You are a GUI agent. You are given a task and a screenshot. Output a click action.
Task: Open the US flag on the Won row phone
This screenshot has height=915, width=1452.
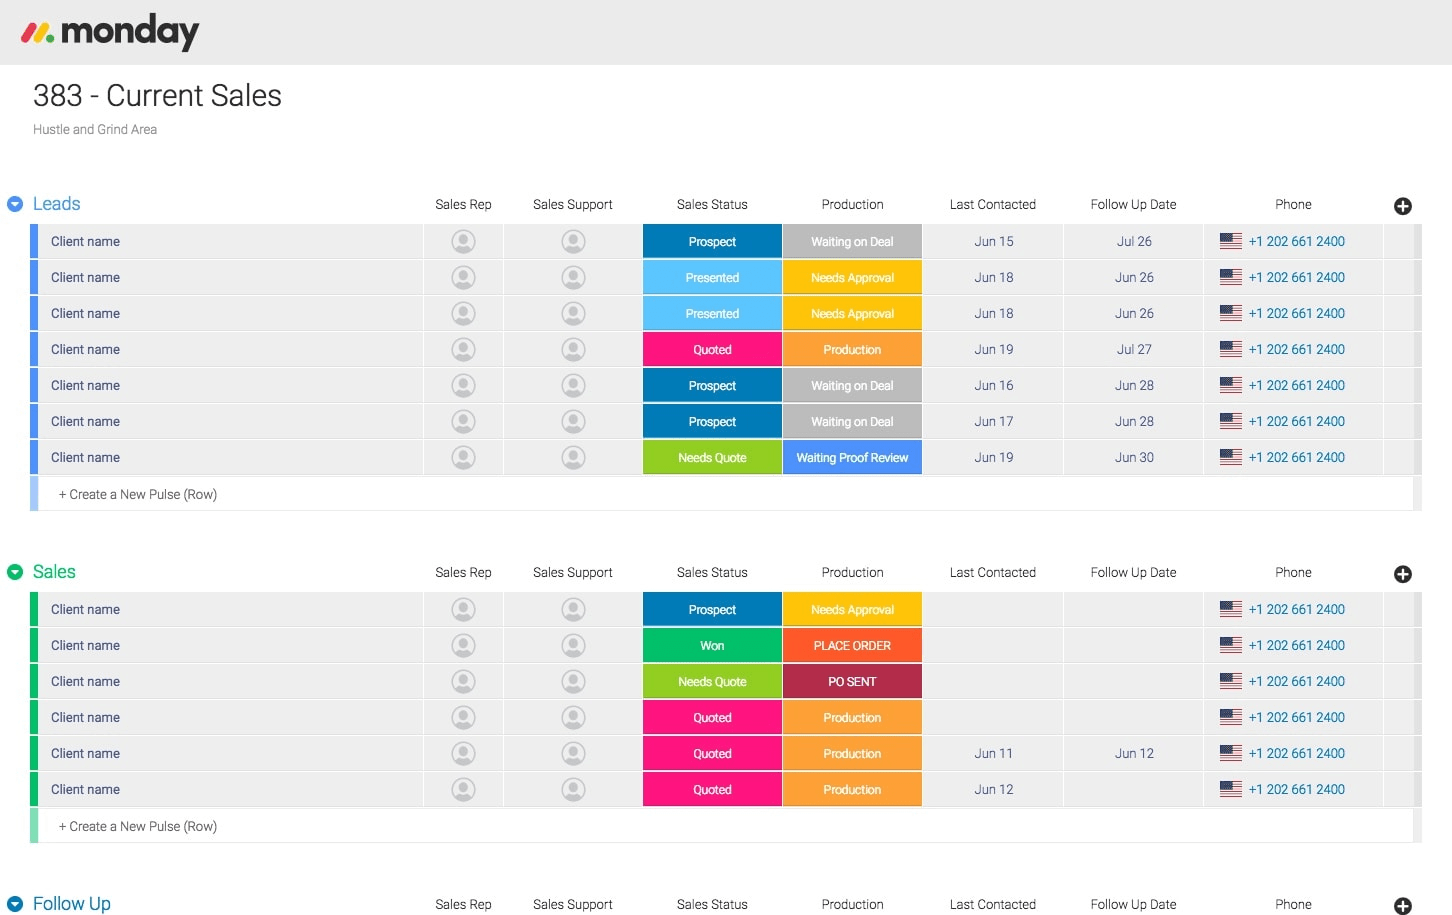click(x=1231, y=645)
